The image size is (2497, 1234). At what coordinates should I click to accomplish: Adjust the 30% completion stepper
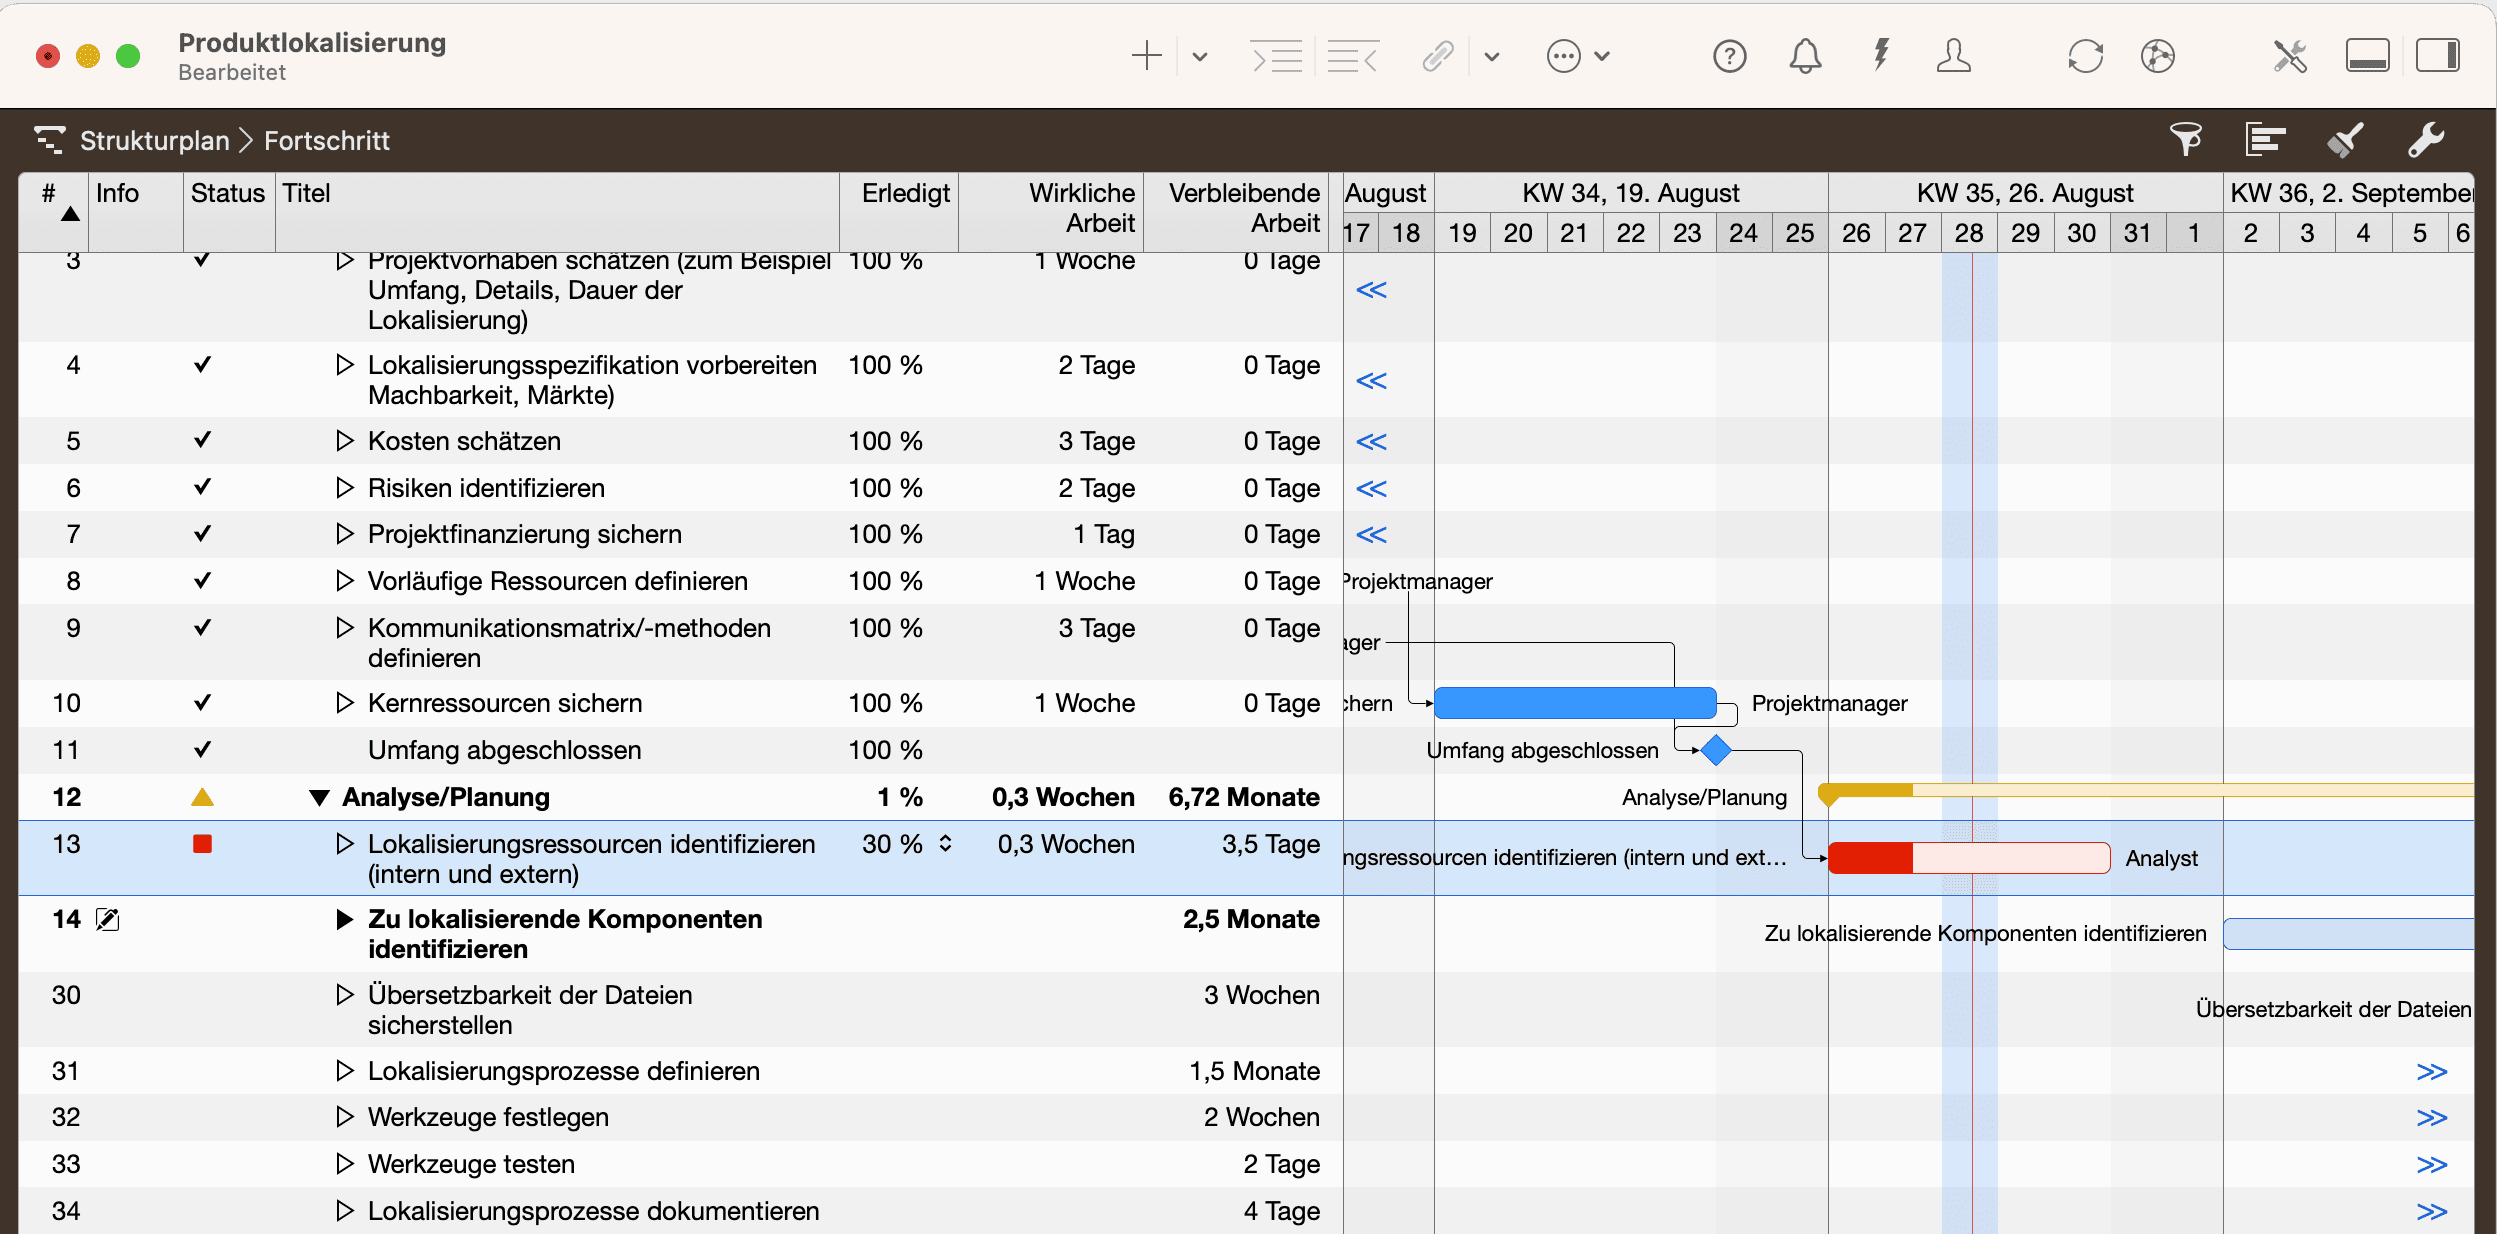coord(945,844)
